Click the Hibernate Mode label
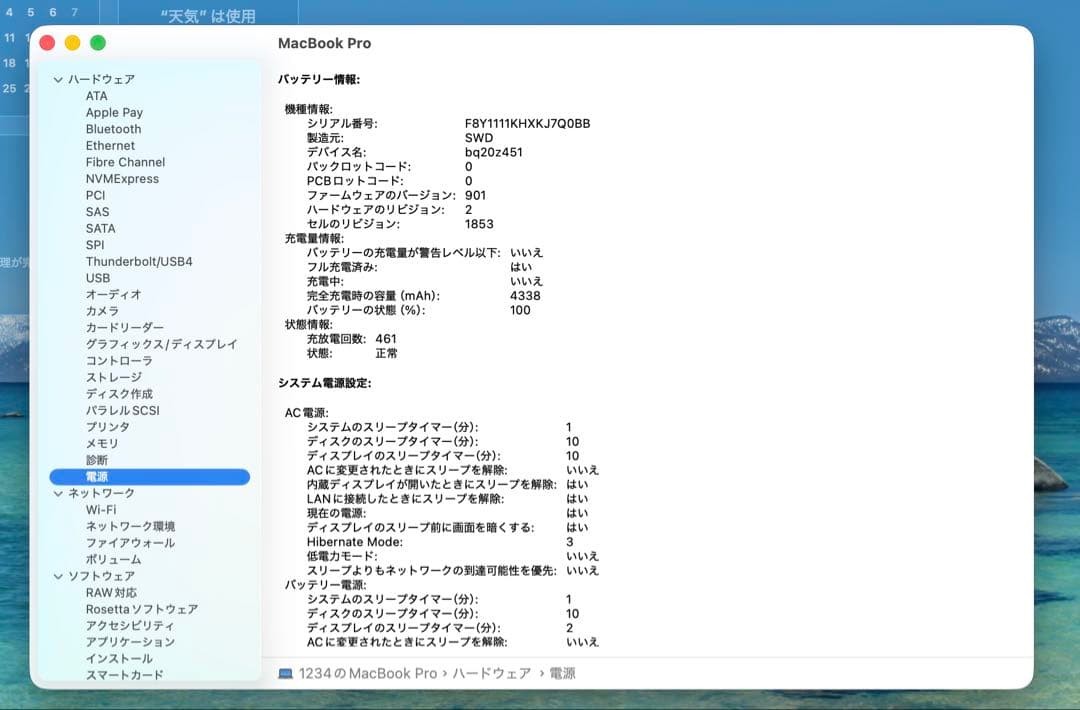The image size is (1080, 710). tap(355, 543)
